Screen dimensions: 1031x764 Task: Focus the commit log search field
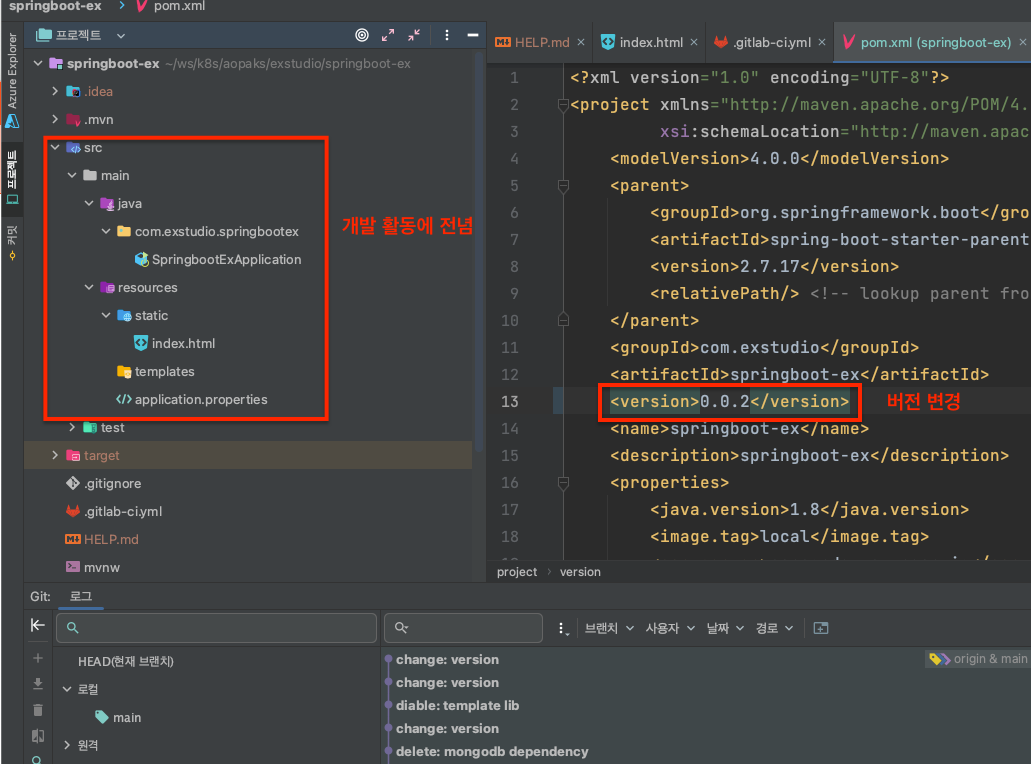[464, 628]
